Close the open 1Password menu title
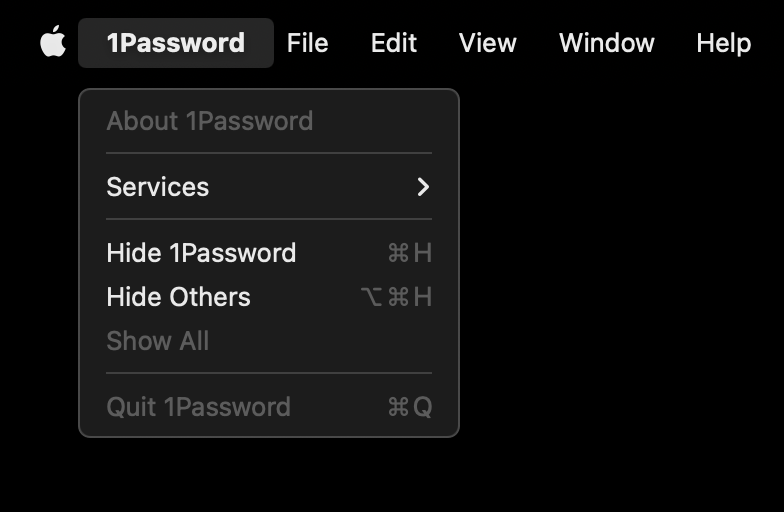This screenshot has height=512, width=784. coord(175,43)
